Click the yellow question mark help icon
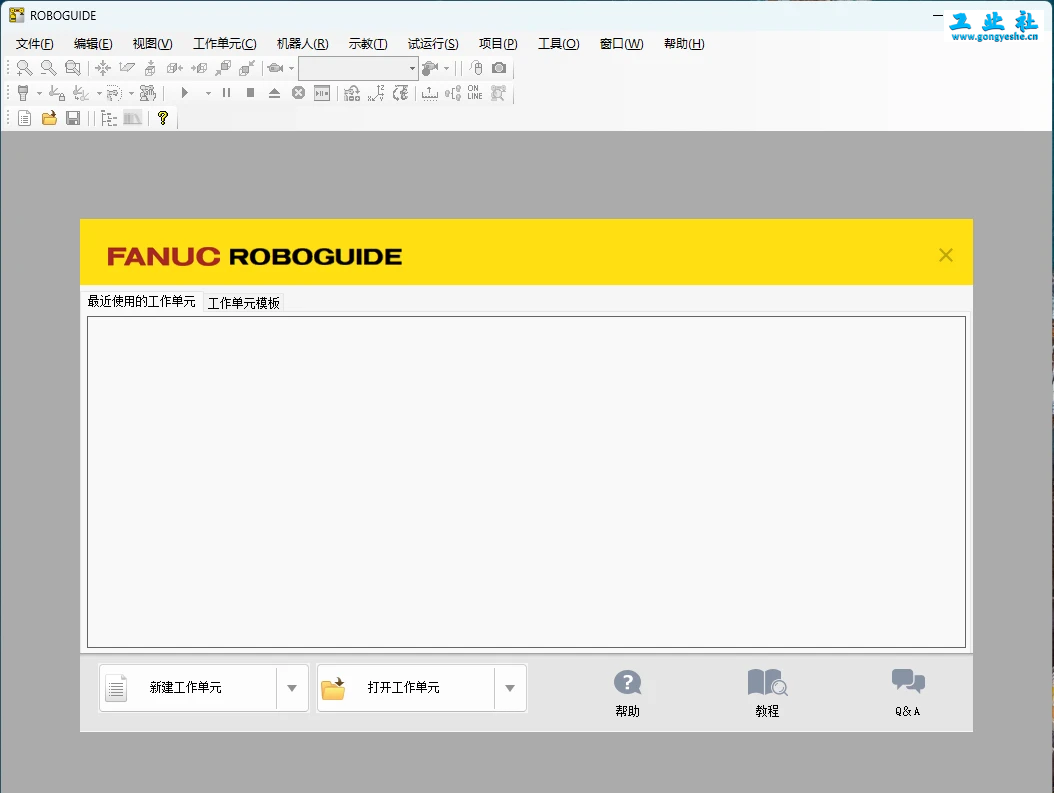The image size is (1054, 793). [x=163, y=118]
